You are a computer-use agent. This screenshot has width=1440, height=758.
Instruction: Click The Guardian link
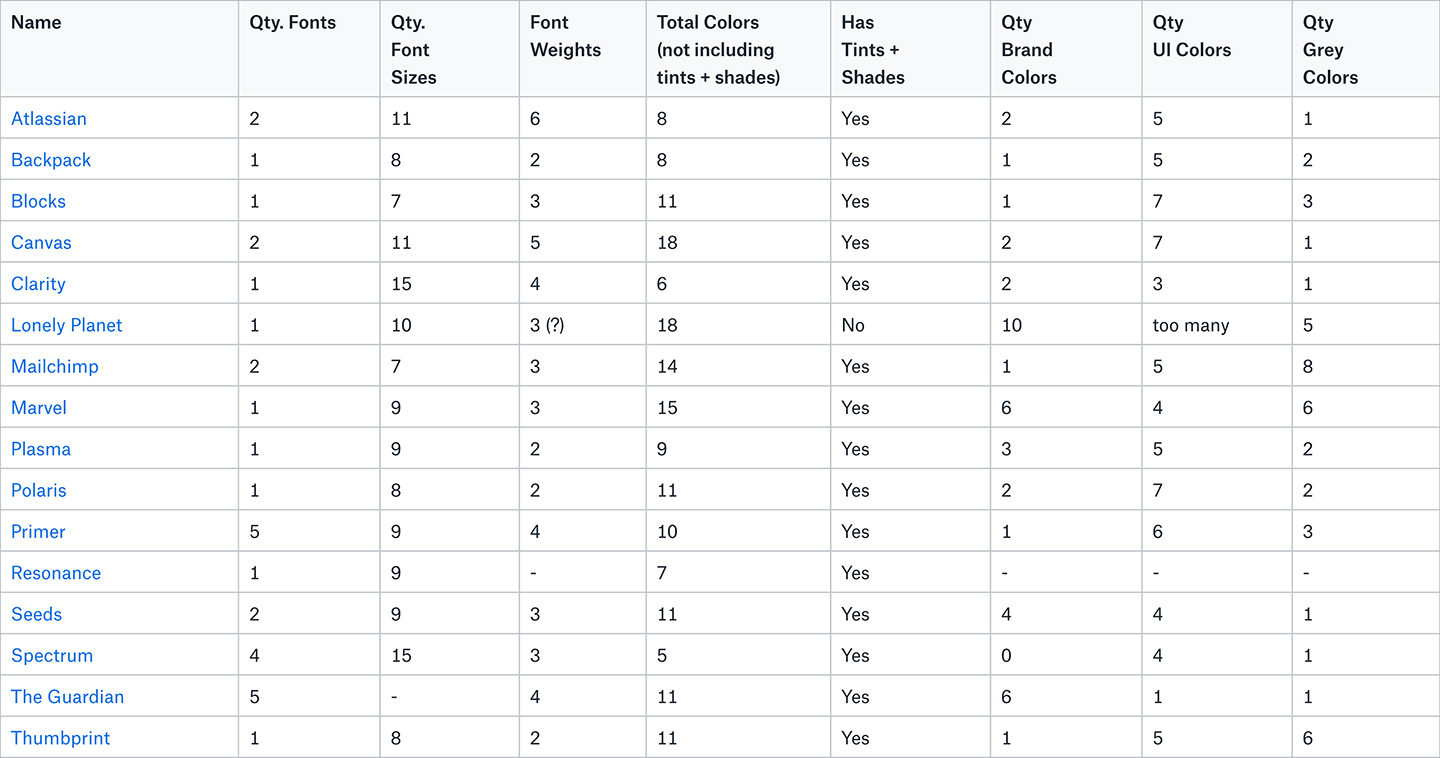(x=68, y=697)
